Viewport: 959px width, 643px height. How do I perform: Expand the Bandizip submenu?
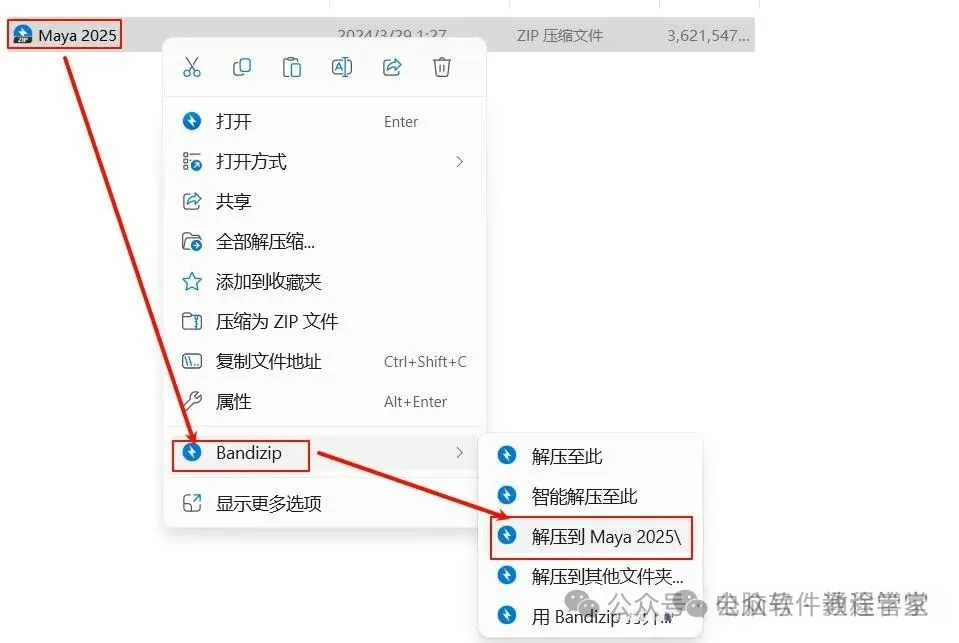click(324, 453)
